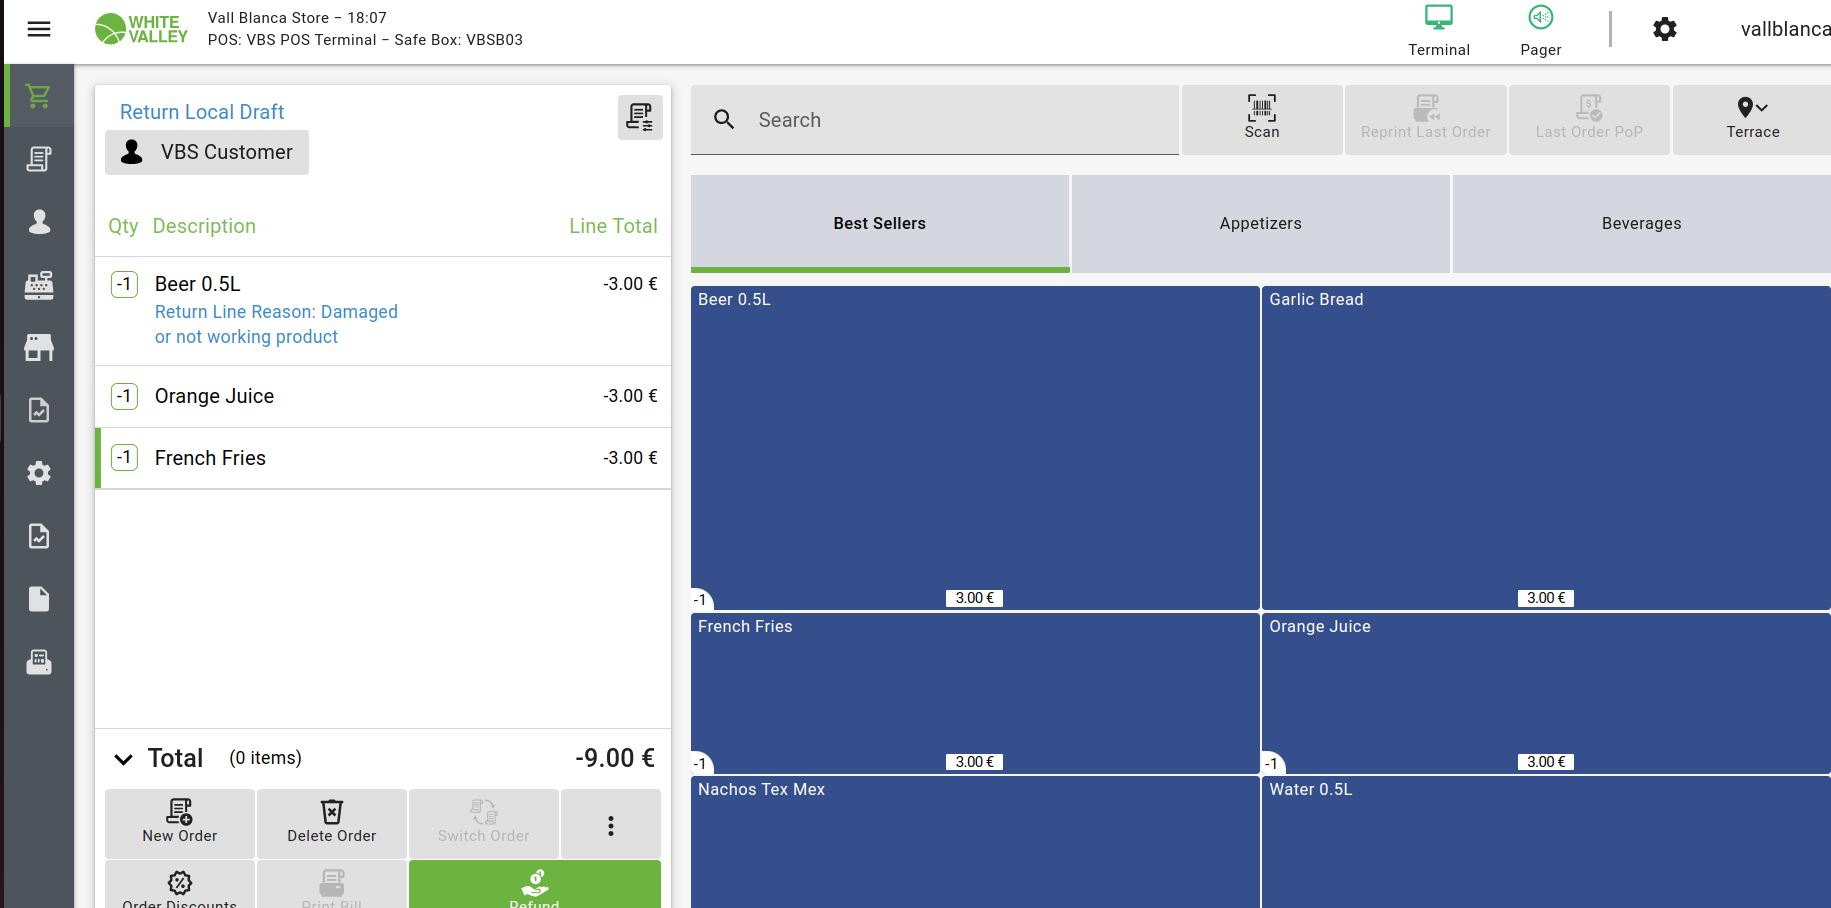The image size is (1831, 908).
Task: Open the hamburger navigation menu
Action: (x=39, y=29)
